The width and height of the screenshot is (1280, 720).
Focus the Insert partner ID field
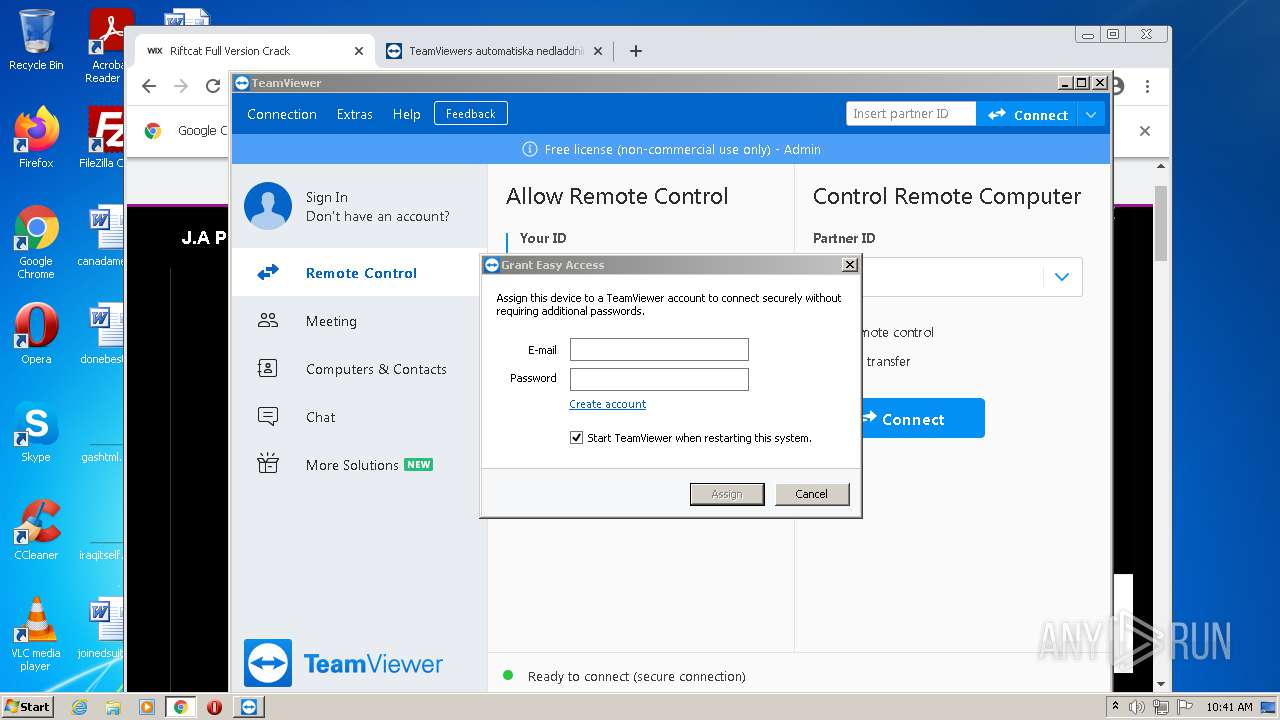[x=910, y=114]
